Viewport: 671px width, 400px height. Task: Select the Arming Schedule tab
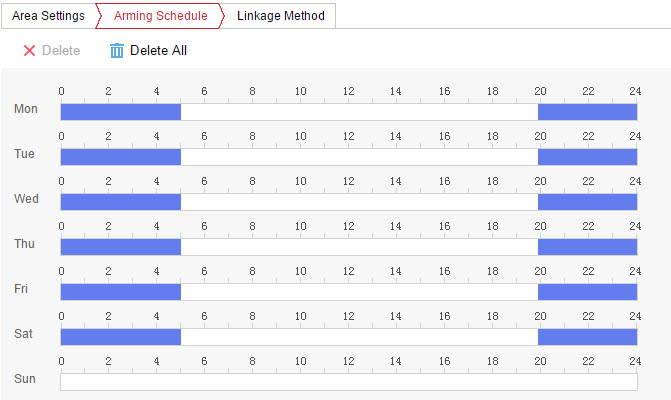(160, 16)
